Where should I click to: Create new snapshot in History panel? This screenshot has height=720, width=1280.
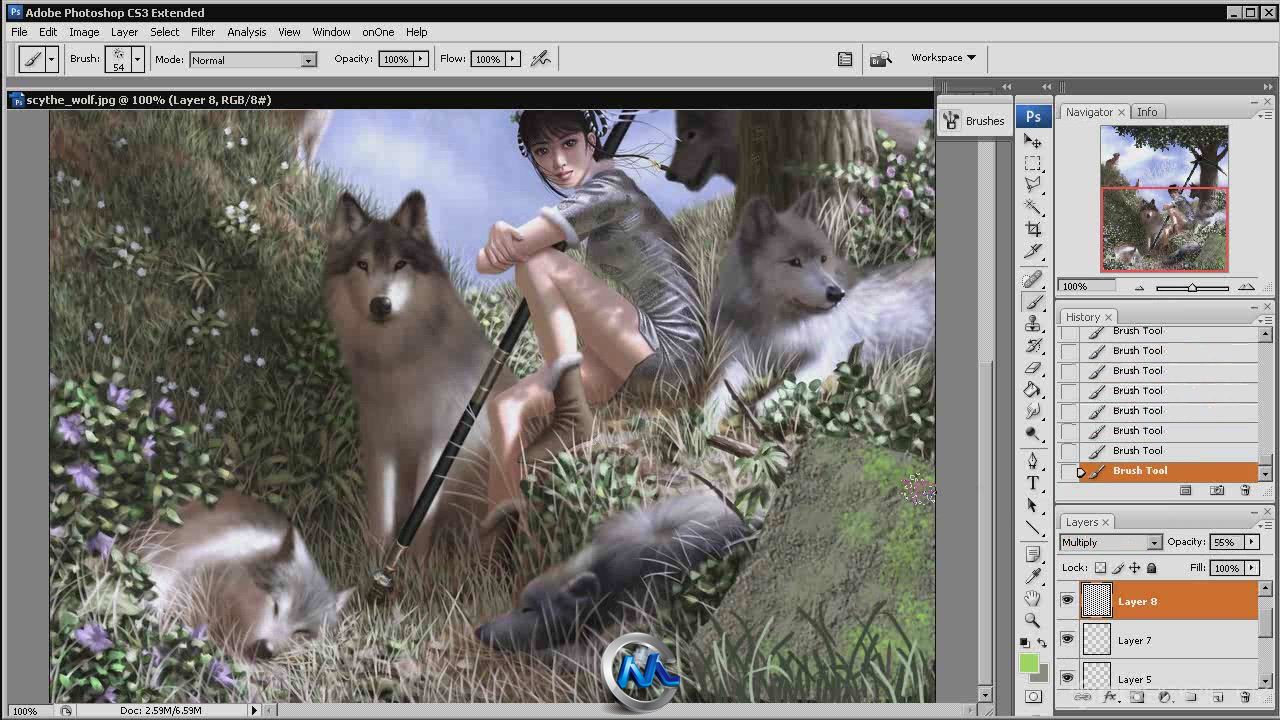(1216, 490)
